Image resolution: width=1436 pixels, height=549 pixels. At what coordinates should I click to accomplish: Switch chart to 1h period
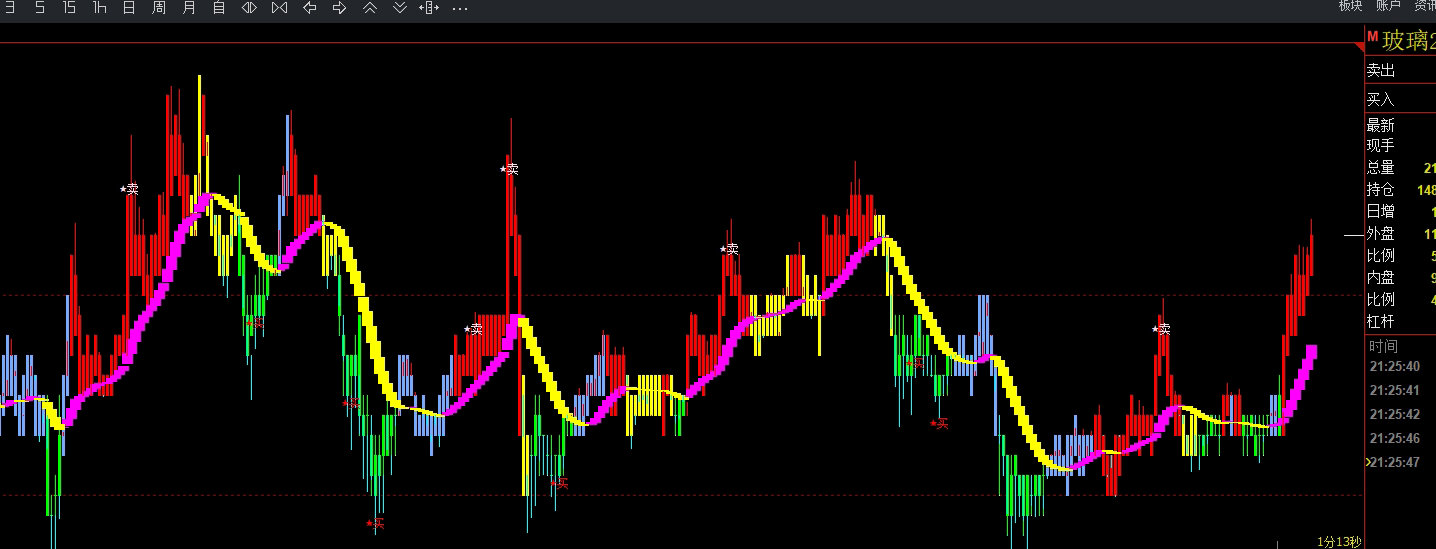99,8
